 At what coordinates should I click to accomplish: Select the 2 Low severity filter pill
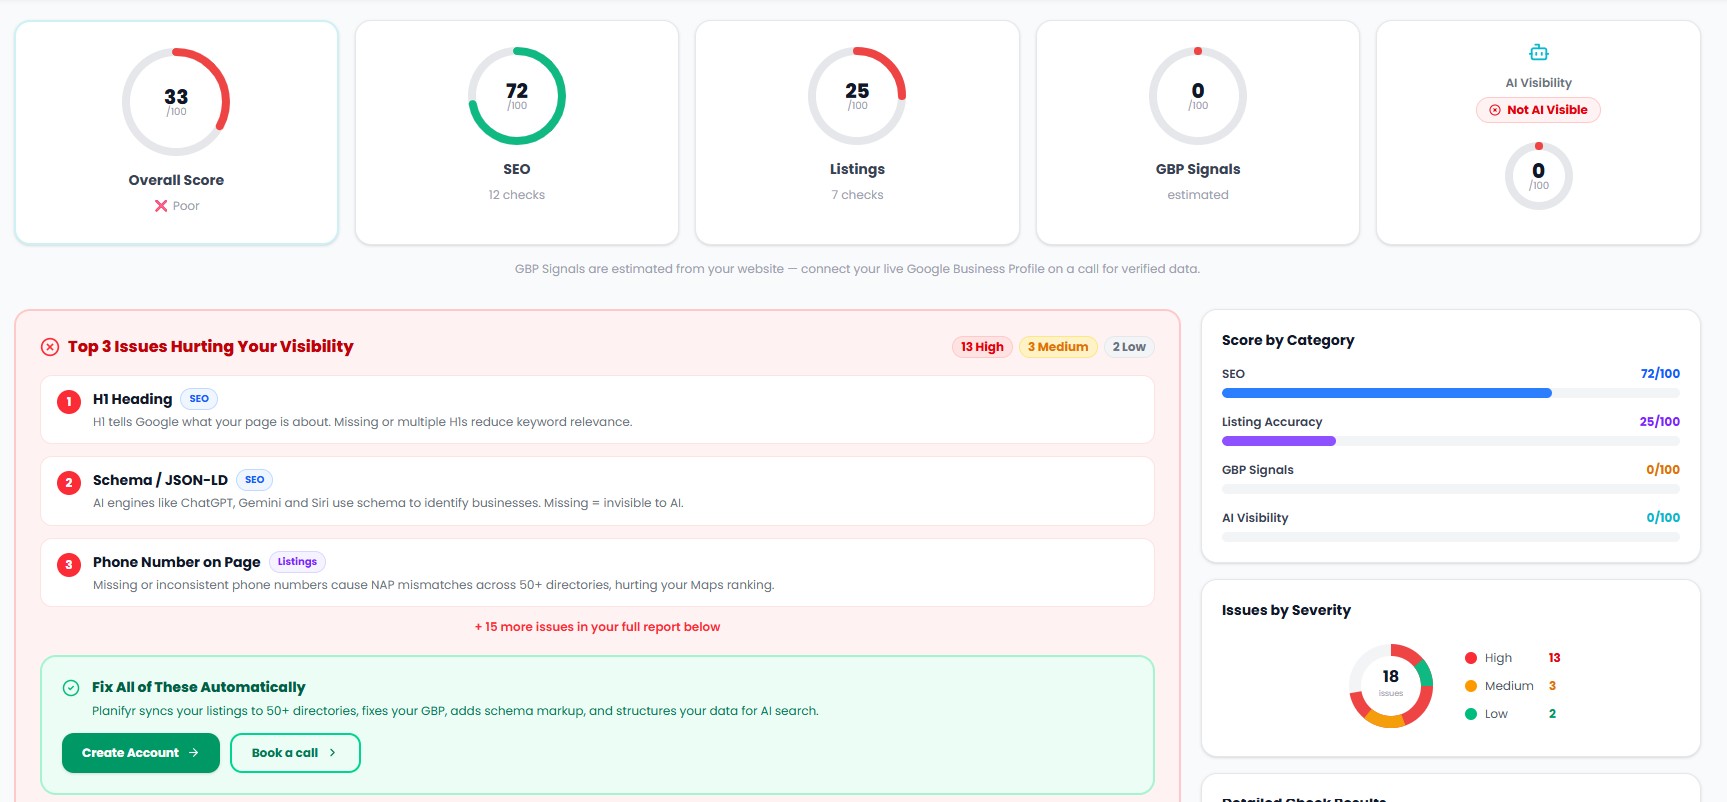click(1129, 347)
